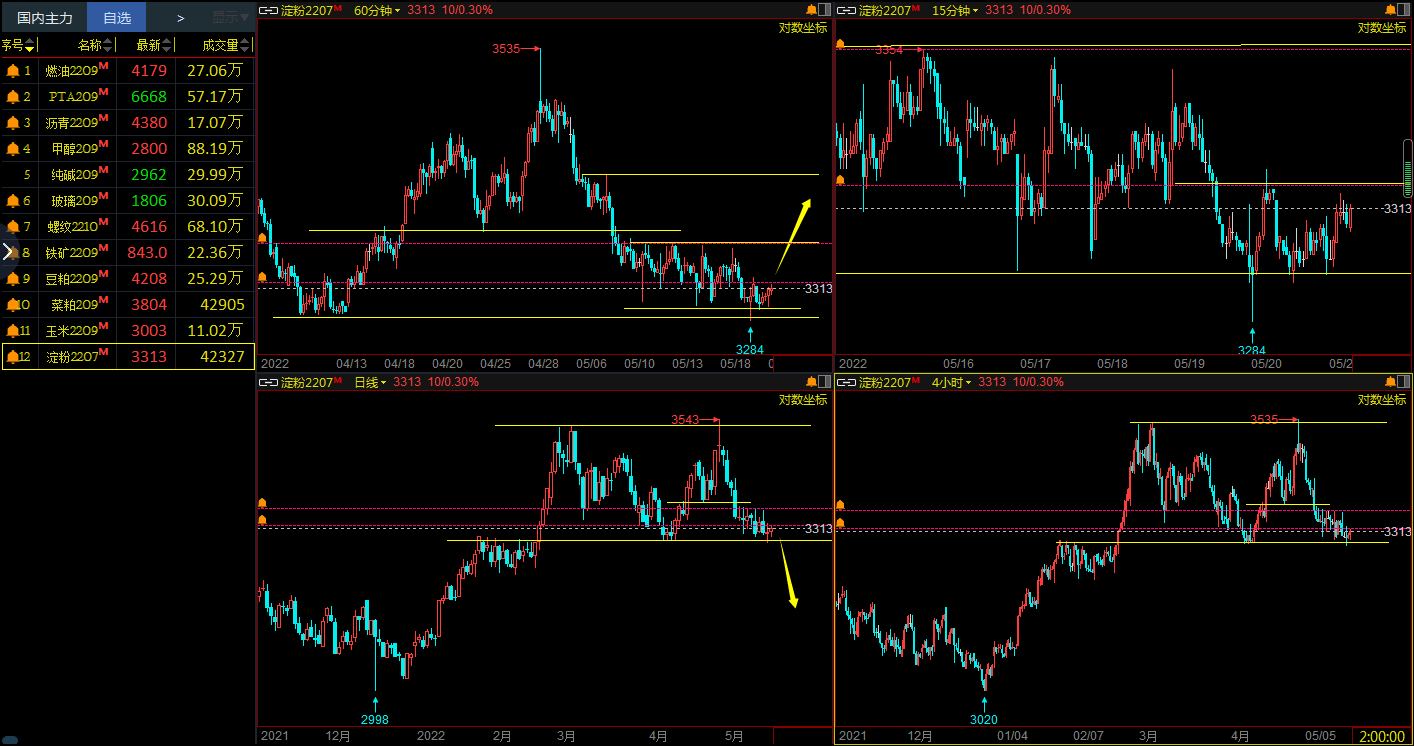
Task: Click the alert bell atop the 15分钟 chart
Action: [1389, 10]
